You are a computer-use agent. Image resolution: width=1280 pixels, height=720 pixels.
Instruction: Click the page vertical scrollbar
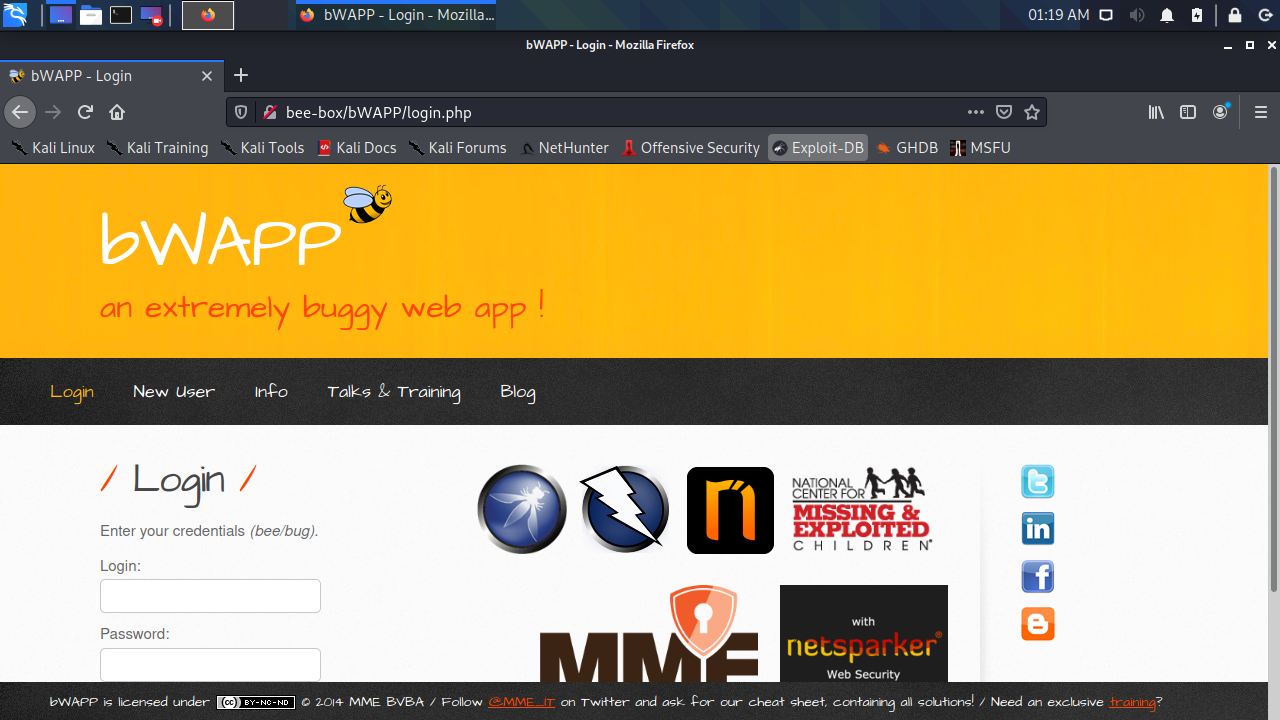pyautogui.click(x=1274, y=380)
